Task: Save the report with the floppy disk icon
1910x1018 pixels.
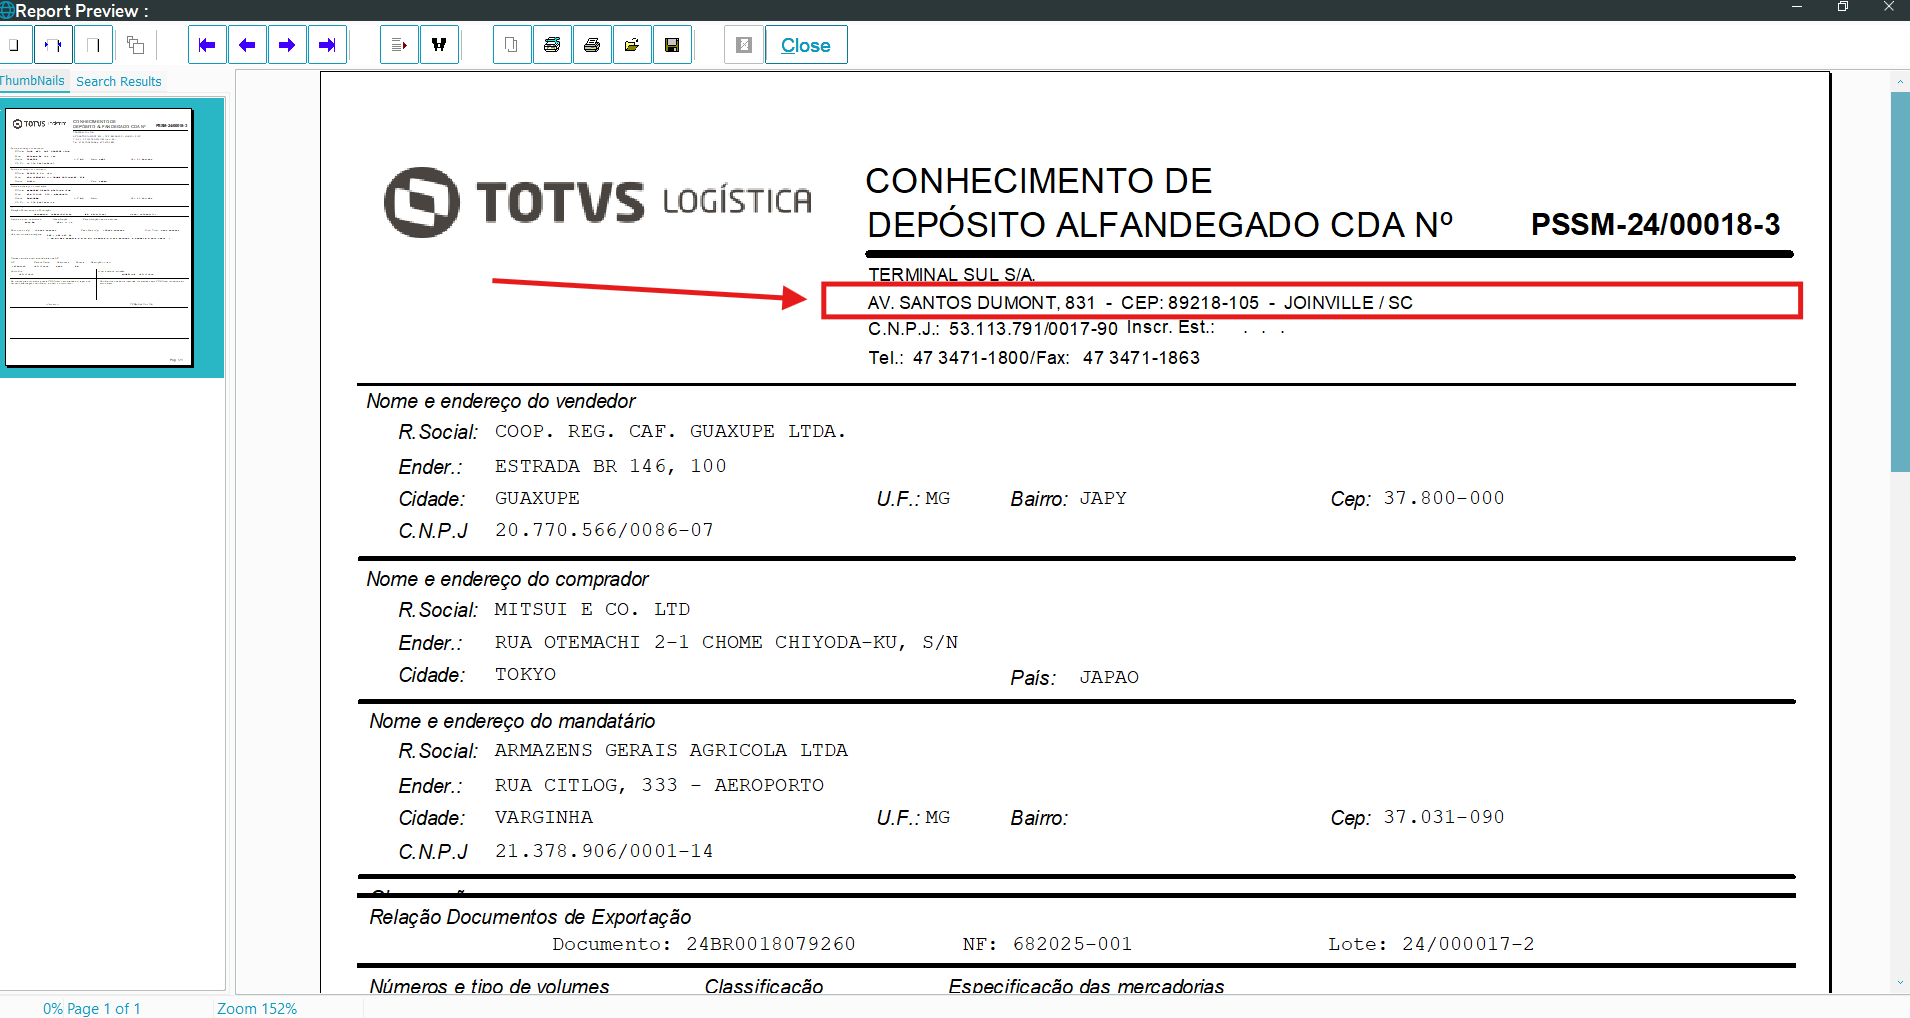Action: (x=672, y=45)
